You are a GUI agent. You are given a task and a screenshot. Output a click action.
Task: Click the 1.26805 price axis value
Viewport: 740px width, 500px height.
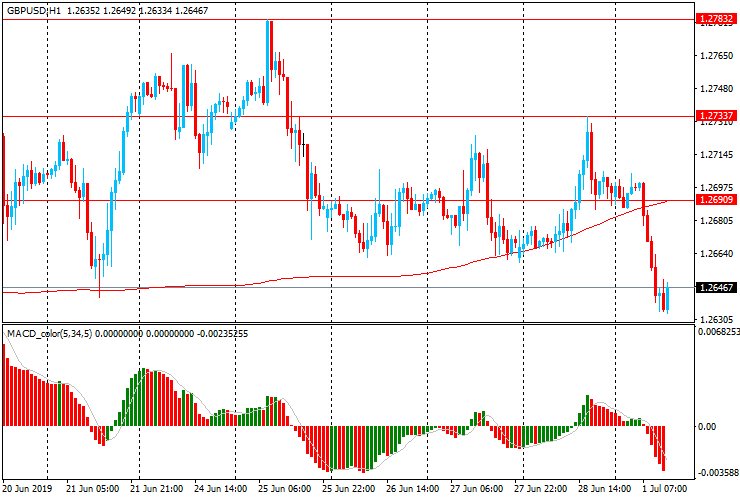(x=716, y=220)
